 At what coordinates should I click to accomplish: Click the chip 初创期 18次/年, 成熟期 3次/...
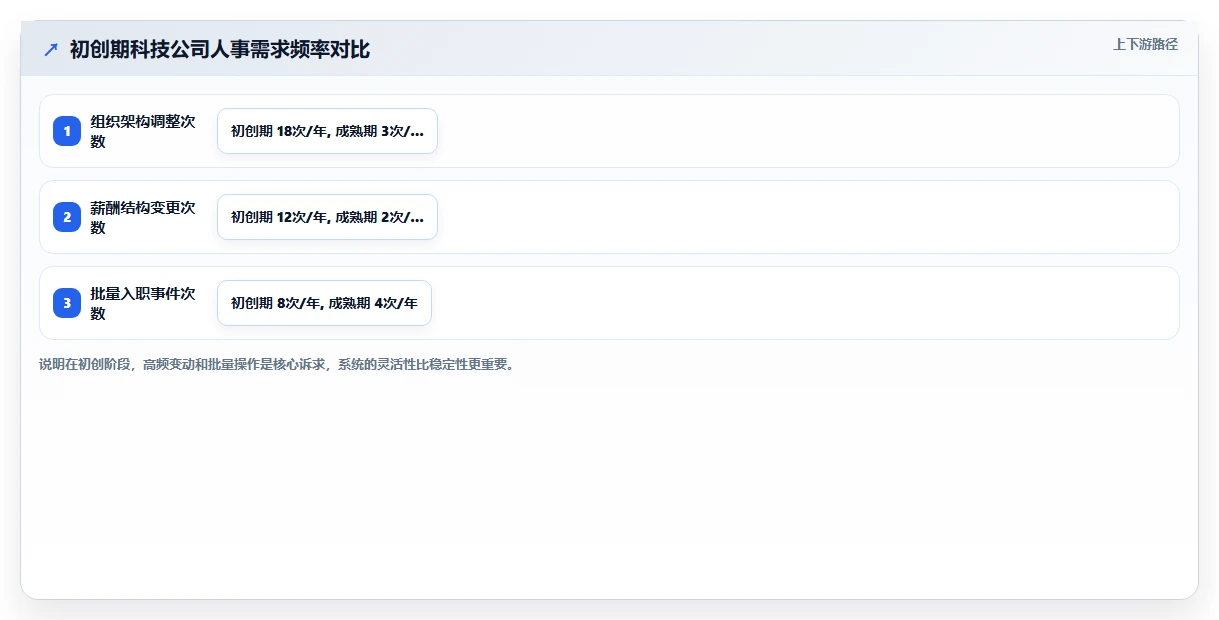327,131
